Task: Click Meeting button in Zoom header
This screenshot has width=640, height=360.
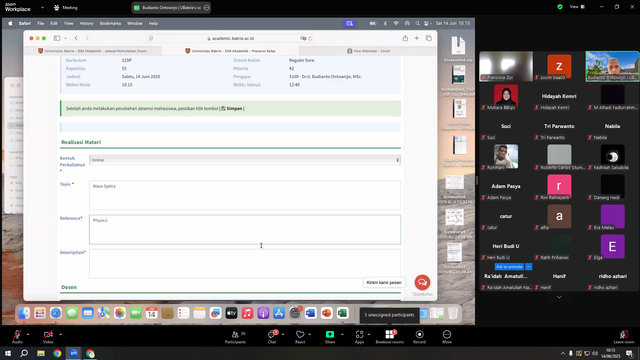Action: 66,7
